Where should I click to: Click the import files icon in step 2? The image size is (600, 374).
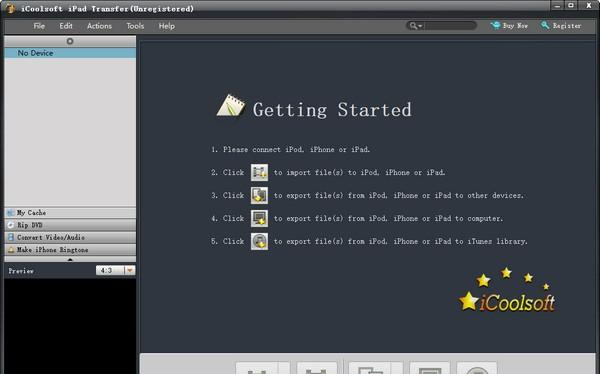pyautogui.click(x=259, y=172)
